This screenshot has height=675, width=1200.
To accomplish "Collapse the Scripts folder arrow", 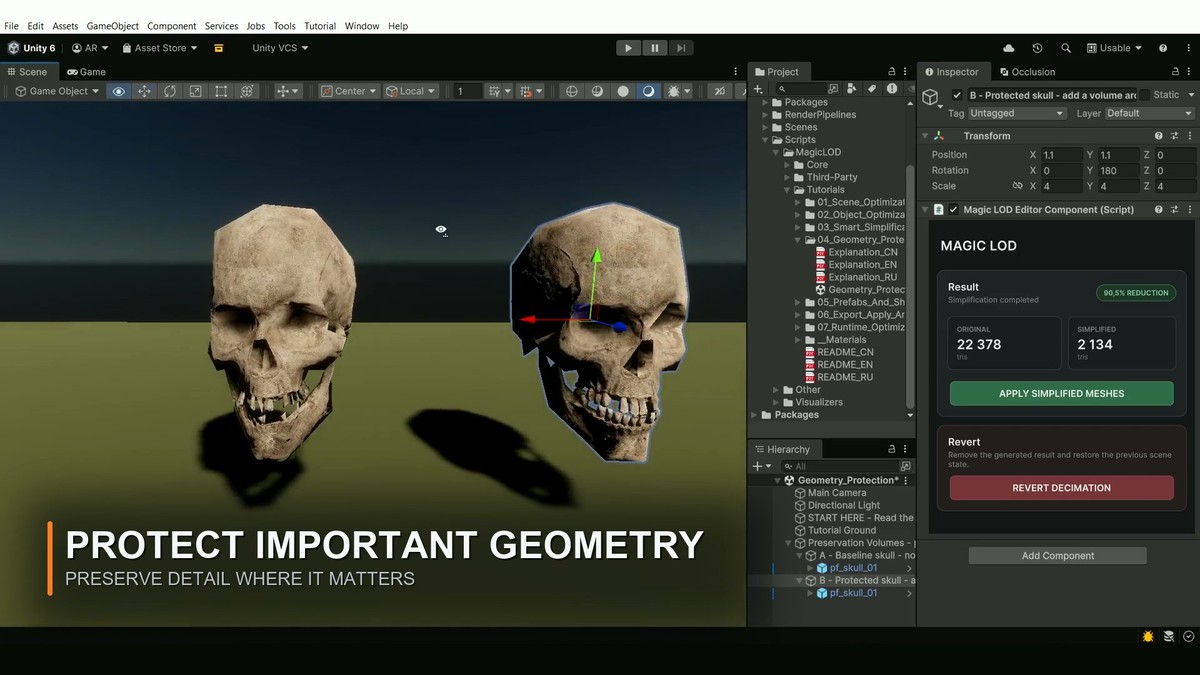I will [766, 140].
